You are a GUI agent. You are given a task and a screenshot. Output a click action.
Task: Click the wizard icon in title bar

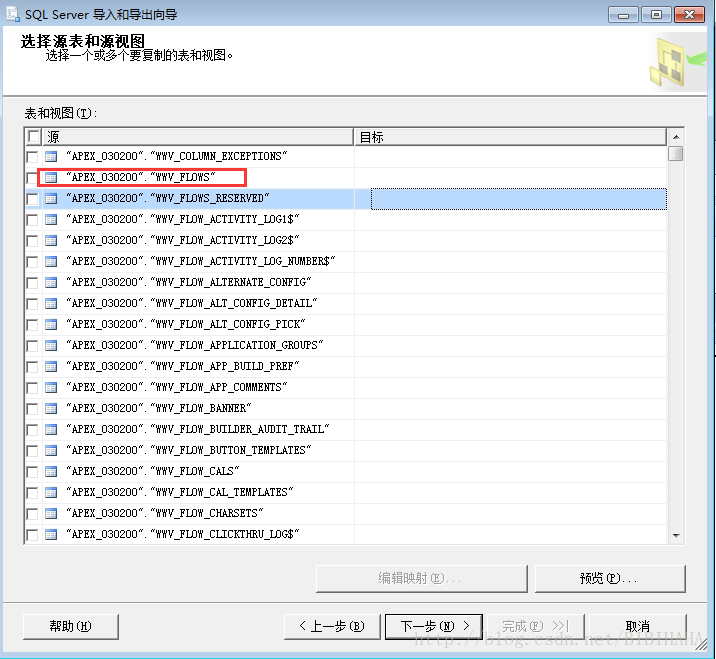click(x=13, y=14)
